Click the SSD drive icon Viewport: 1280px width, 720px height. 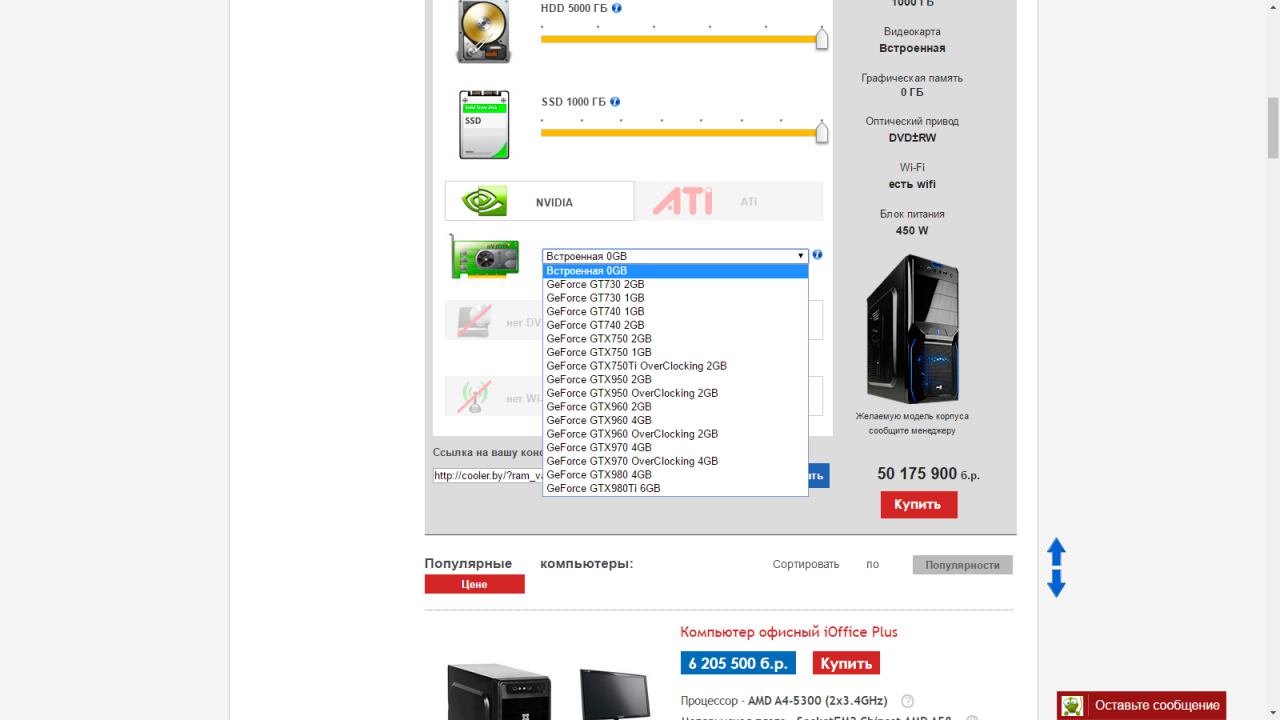(x=484, y=125)
